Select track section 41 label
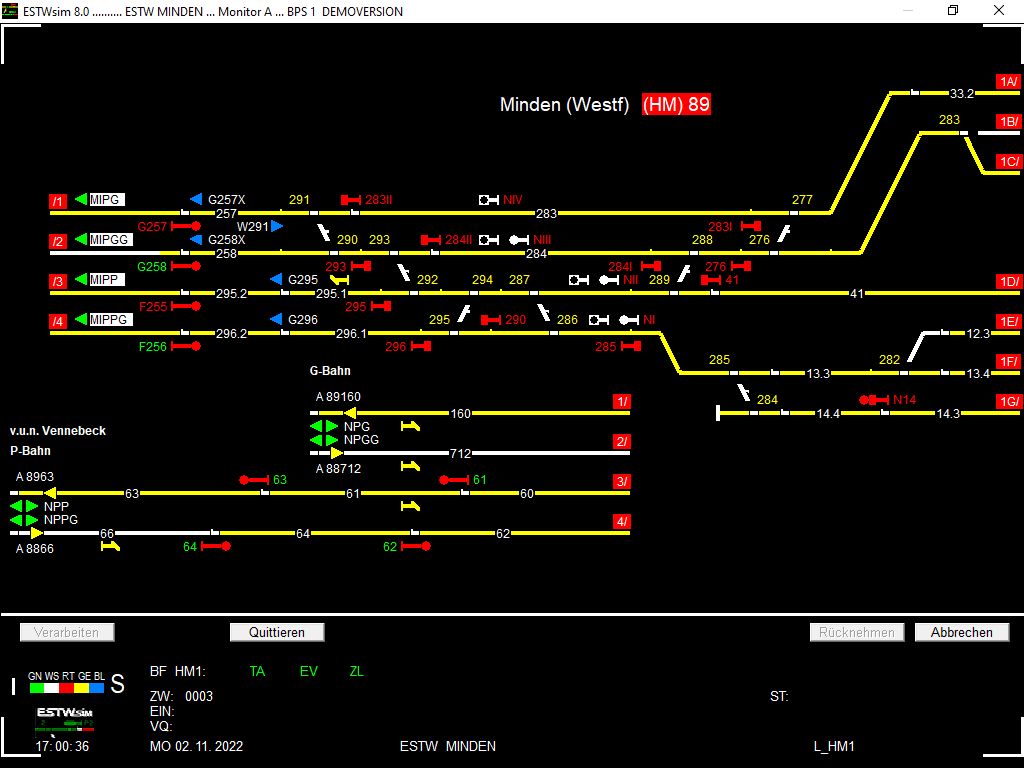 [856, 293]
